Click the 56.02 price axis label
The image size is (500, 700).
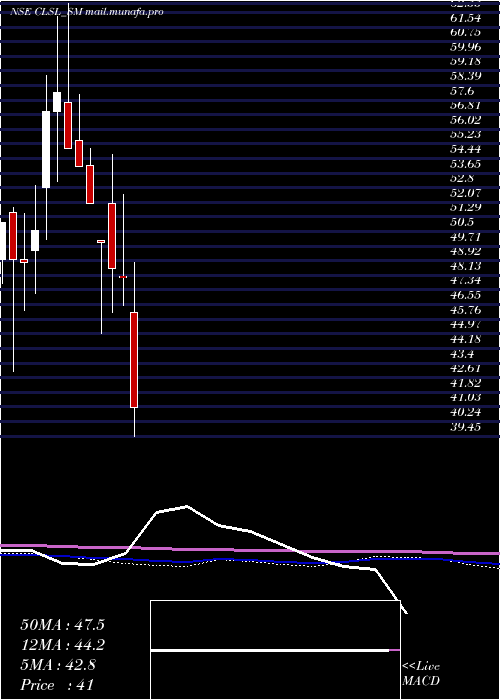(x=466, y=120)
